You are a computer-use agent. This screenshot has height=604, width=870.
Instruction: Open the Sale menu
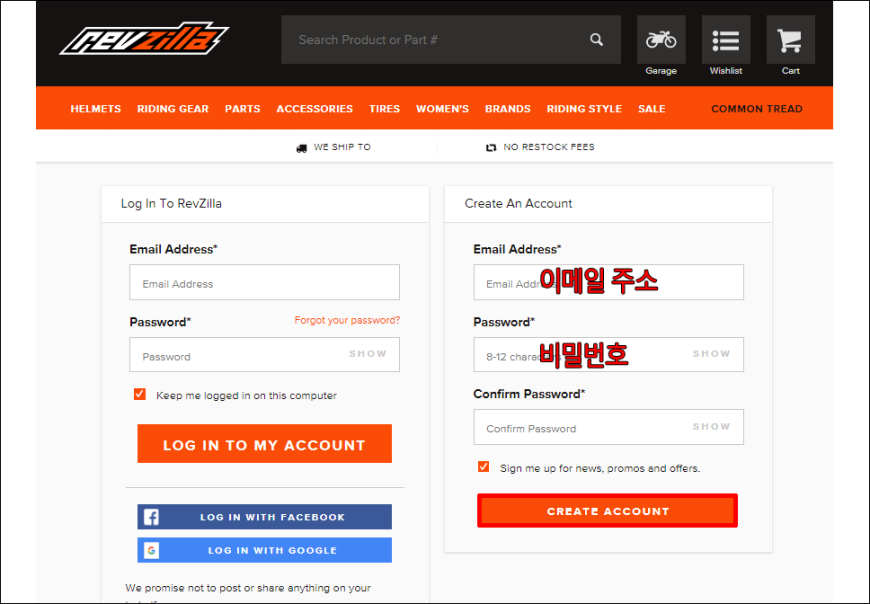(x=651, y=109)
